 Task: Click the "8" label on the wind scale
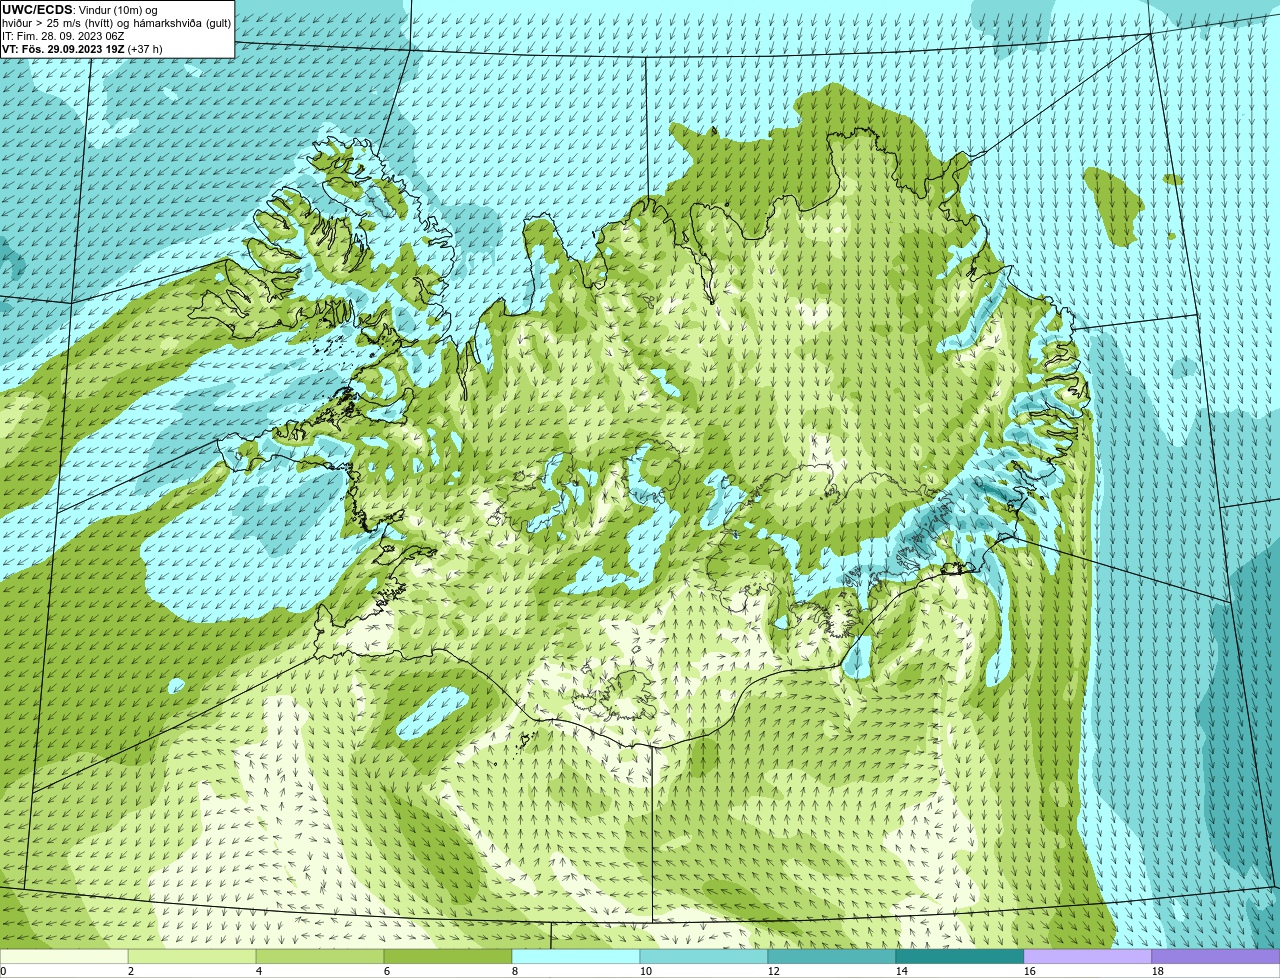[x=515, y=971]
